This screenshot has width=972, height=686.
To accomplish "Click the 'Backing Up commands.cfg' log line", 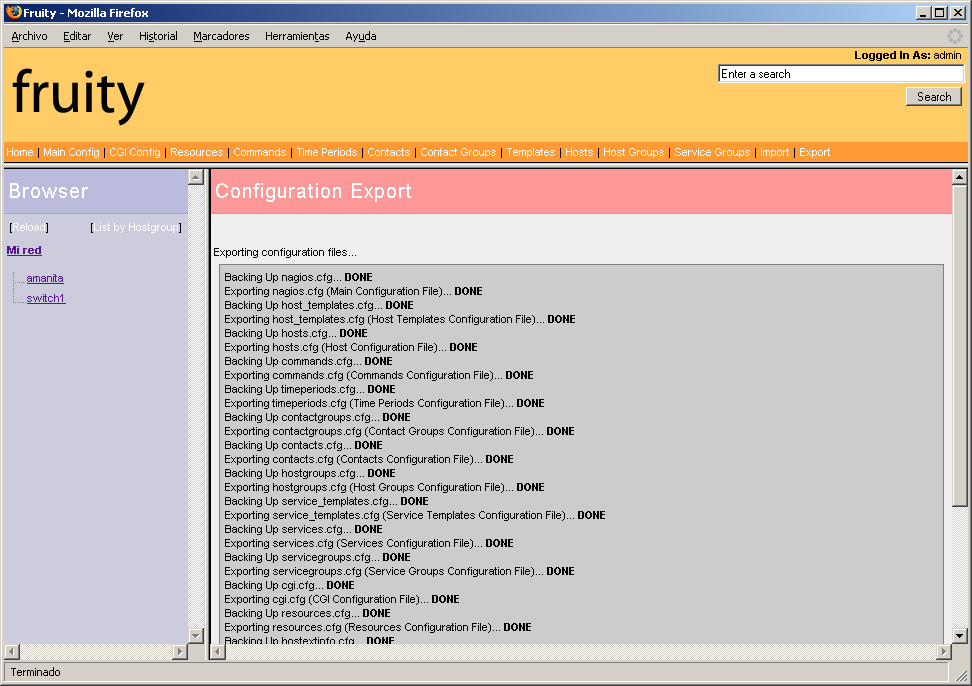I will point(308,361).
